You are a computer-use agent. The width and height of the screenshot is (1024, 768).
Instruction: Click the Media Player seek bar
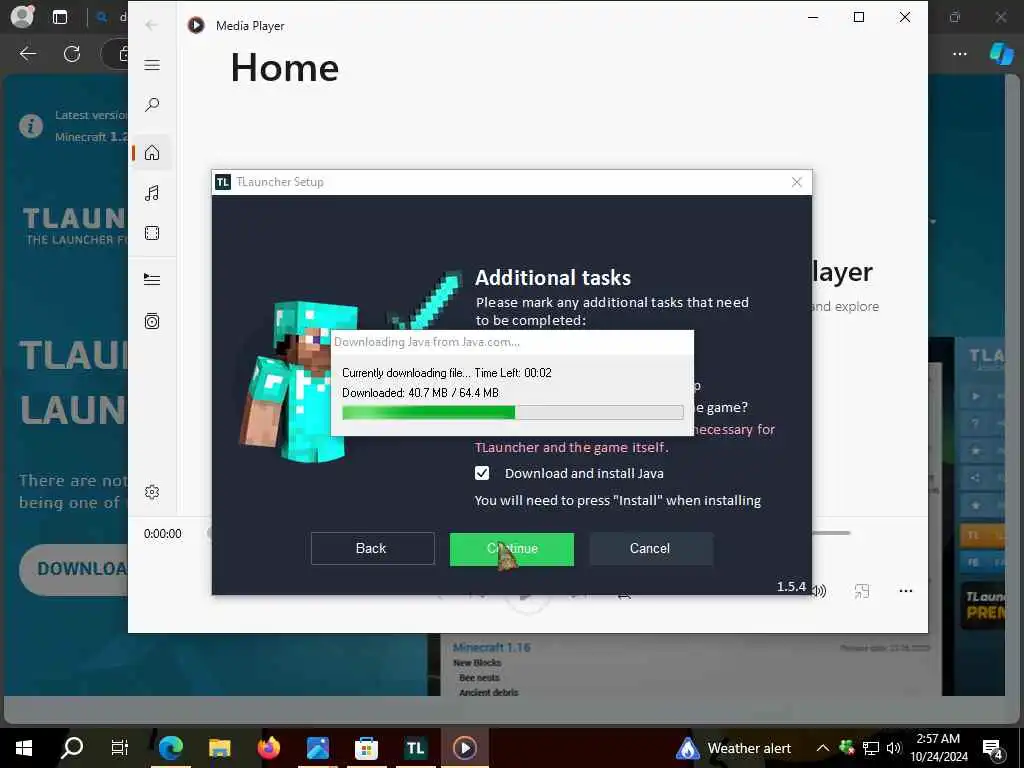tap(831, 533)
